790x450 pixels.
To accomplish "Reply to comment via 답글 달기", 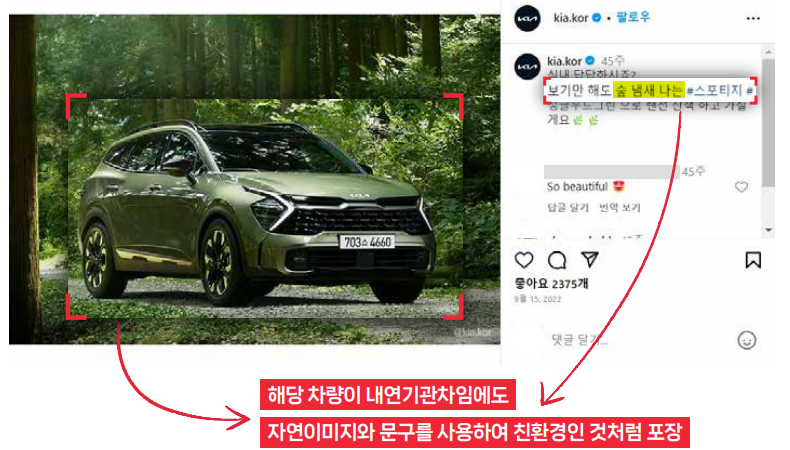I will click(x=568, y=208).
